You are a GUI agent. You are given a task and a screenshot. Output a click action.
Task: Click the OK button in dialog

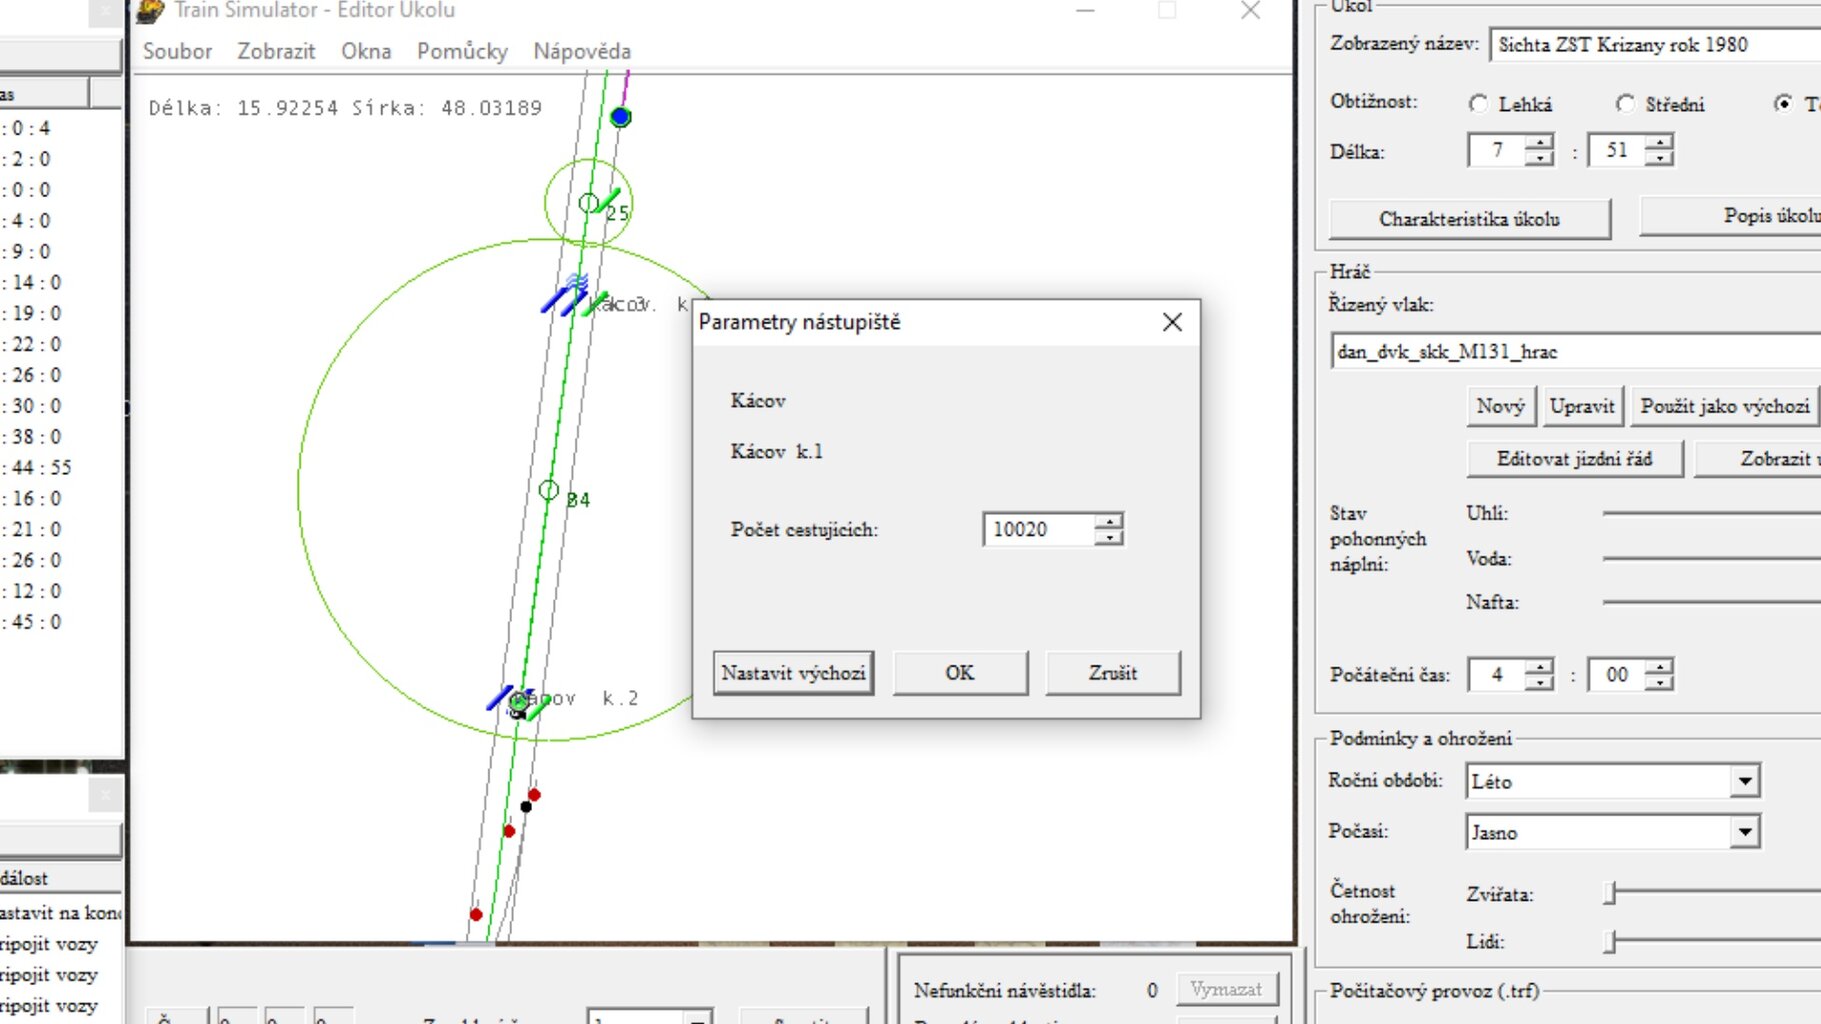pos(959,673)
